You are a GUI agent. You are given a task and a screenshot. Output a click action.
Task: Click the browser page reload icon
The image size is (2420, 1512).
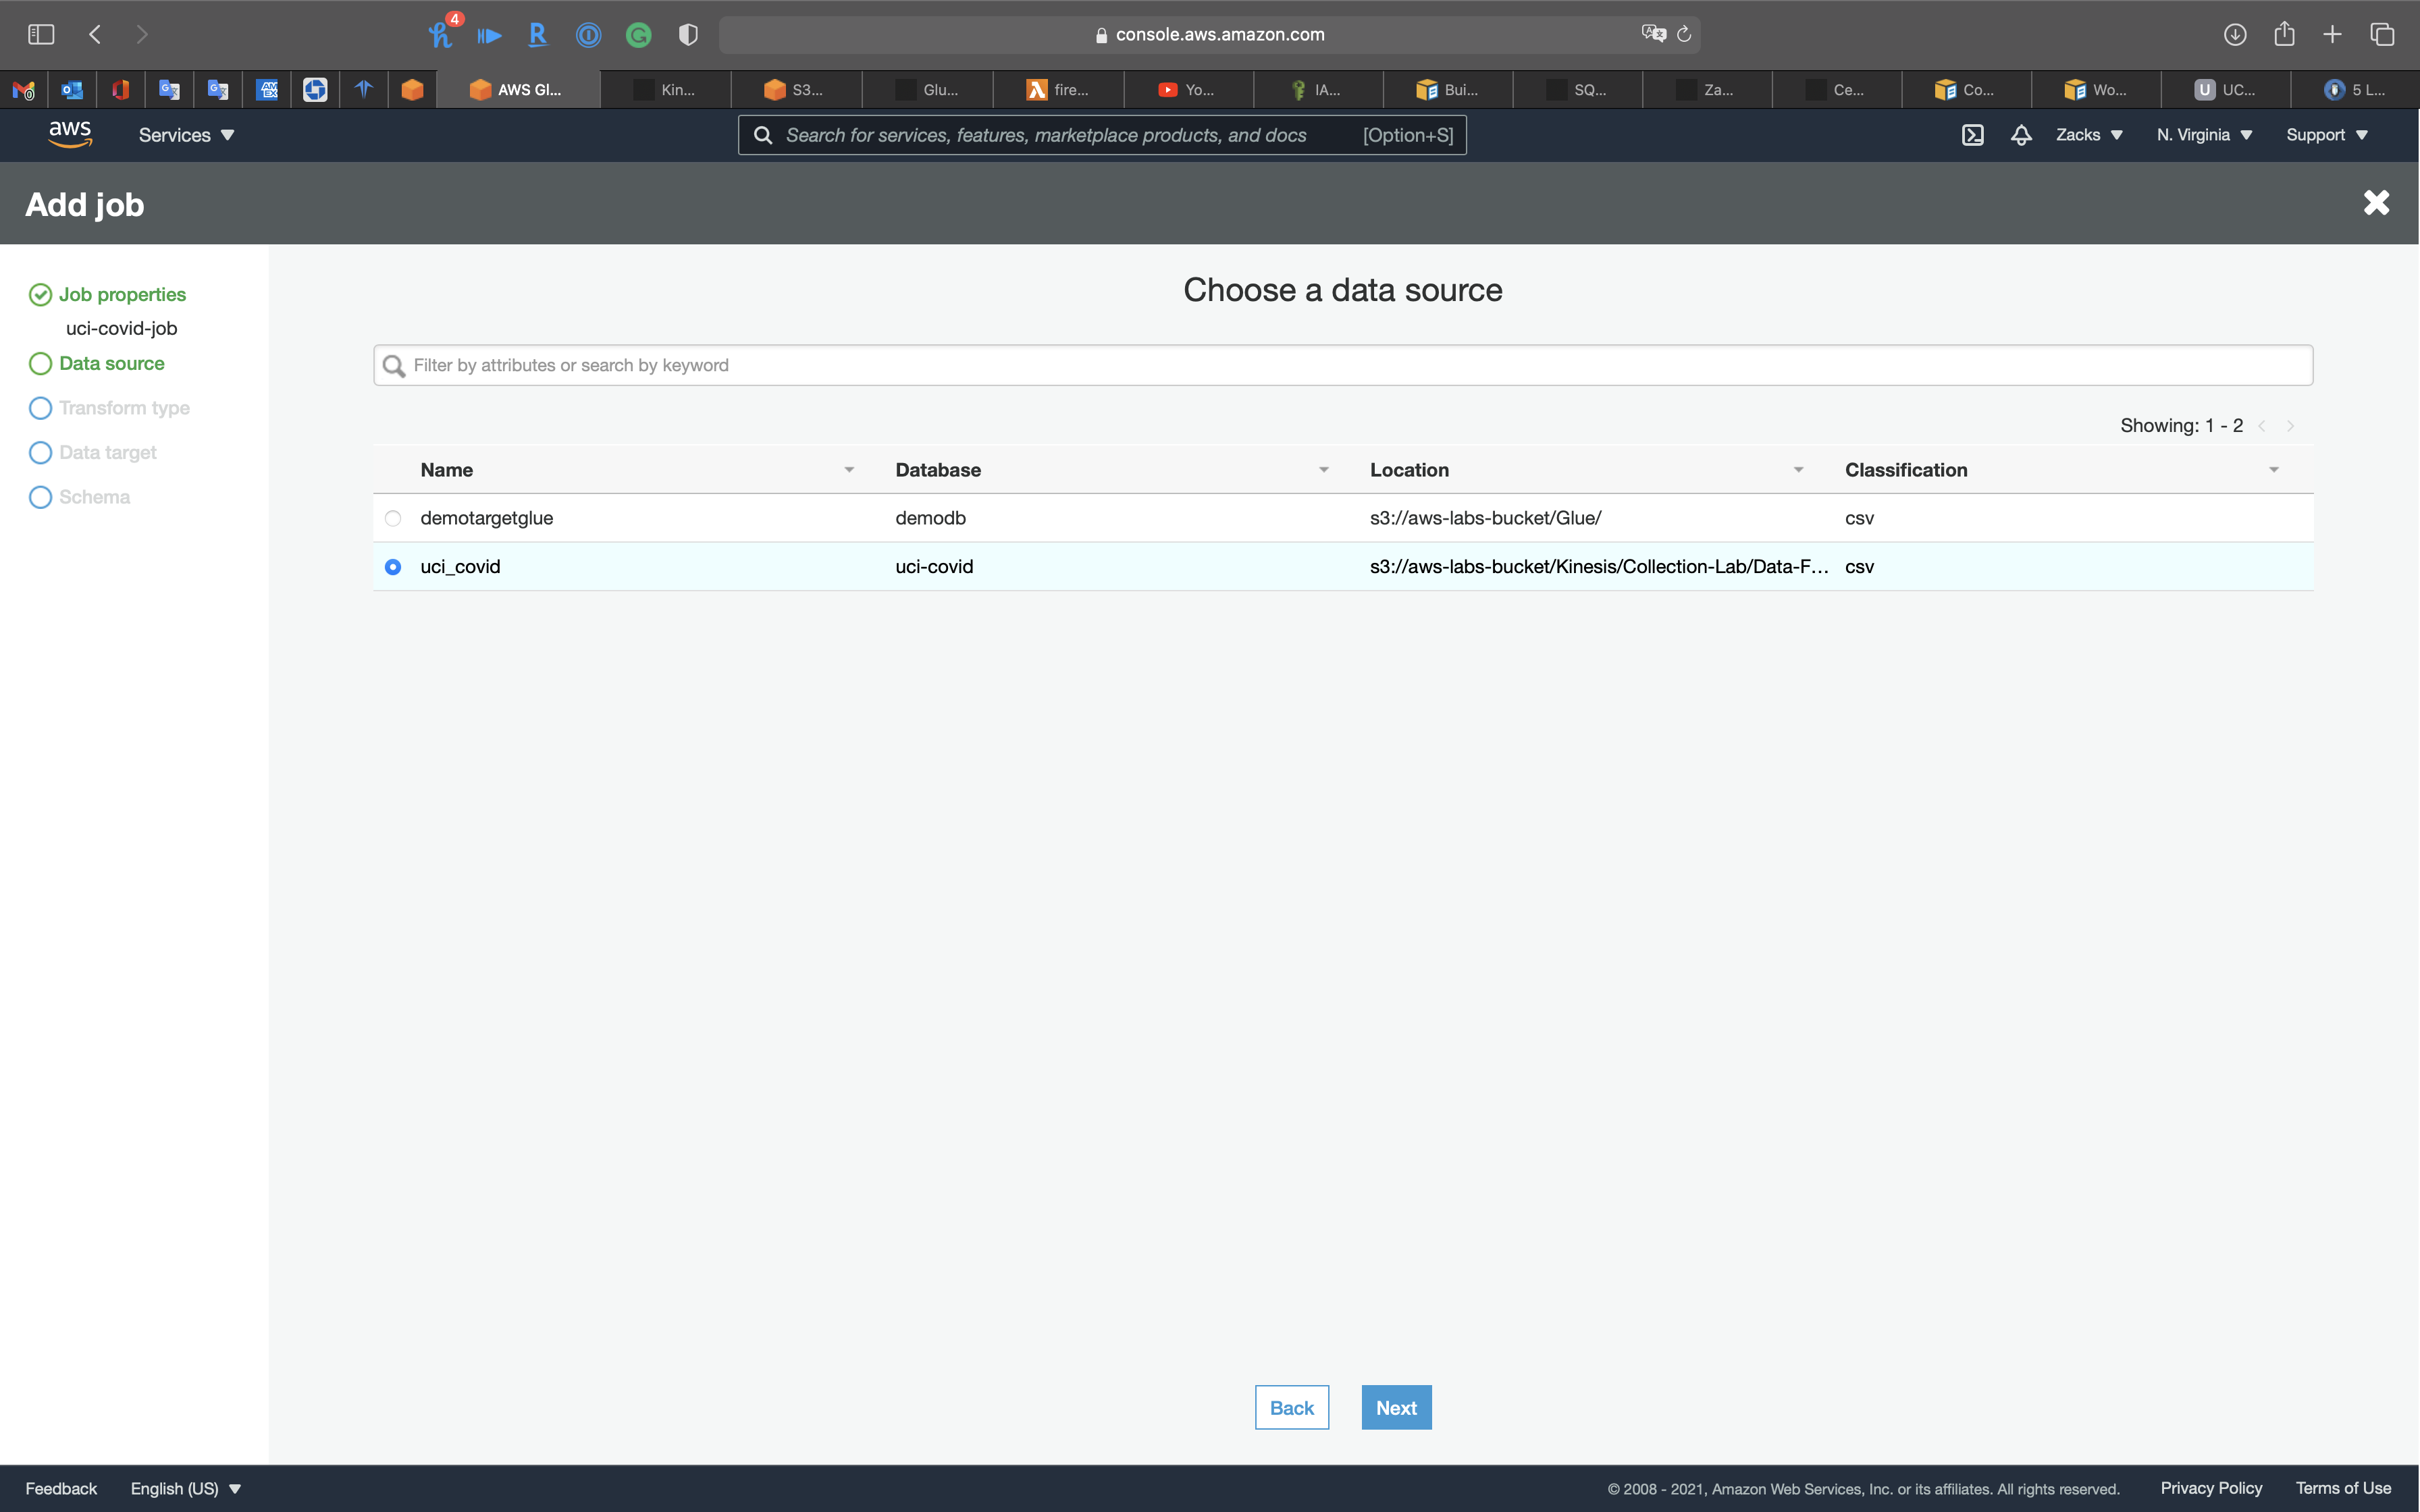coord(1684,34)
